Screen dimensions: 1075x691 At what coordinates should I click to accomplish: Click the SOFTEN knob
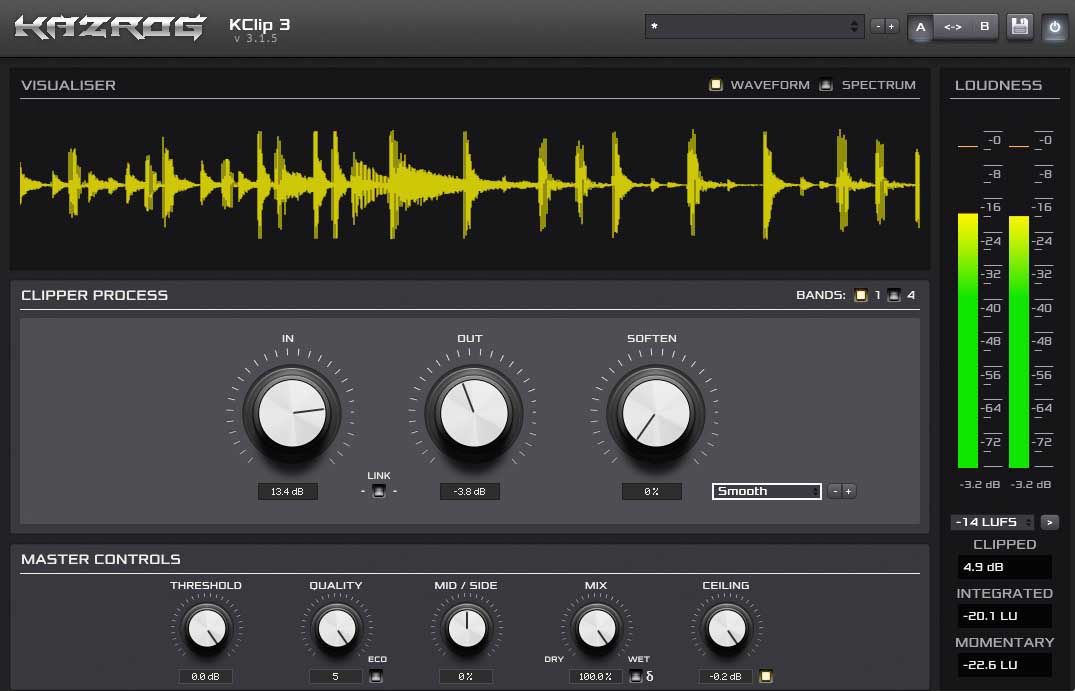pyautogui.click(x=656, y=413)
